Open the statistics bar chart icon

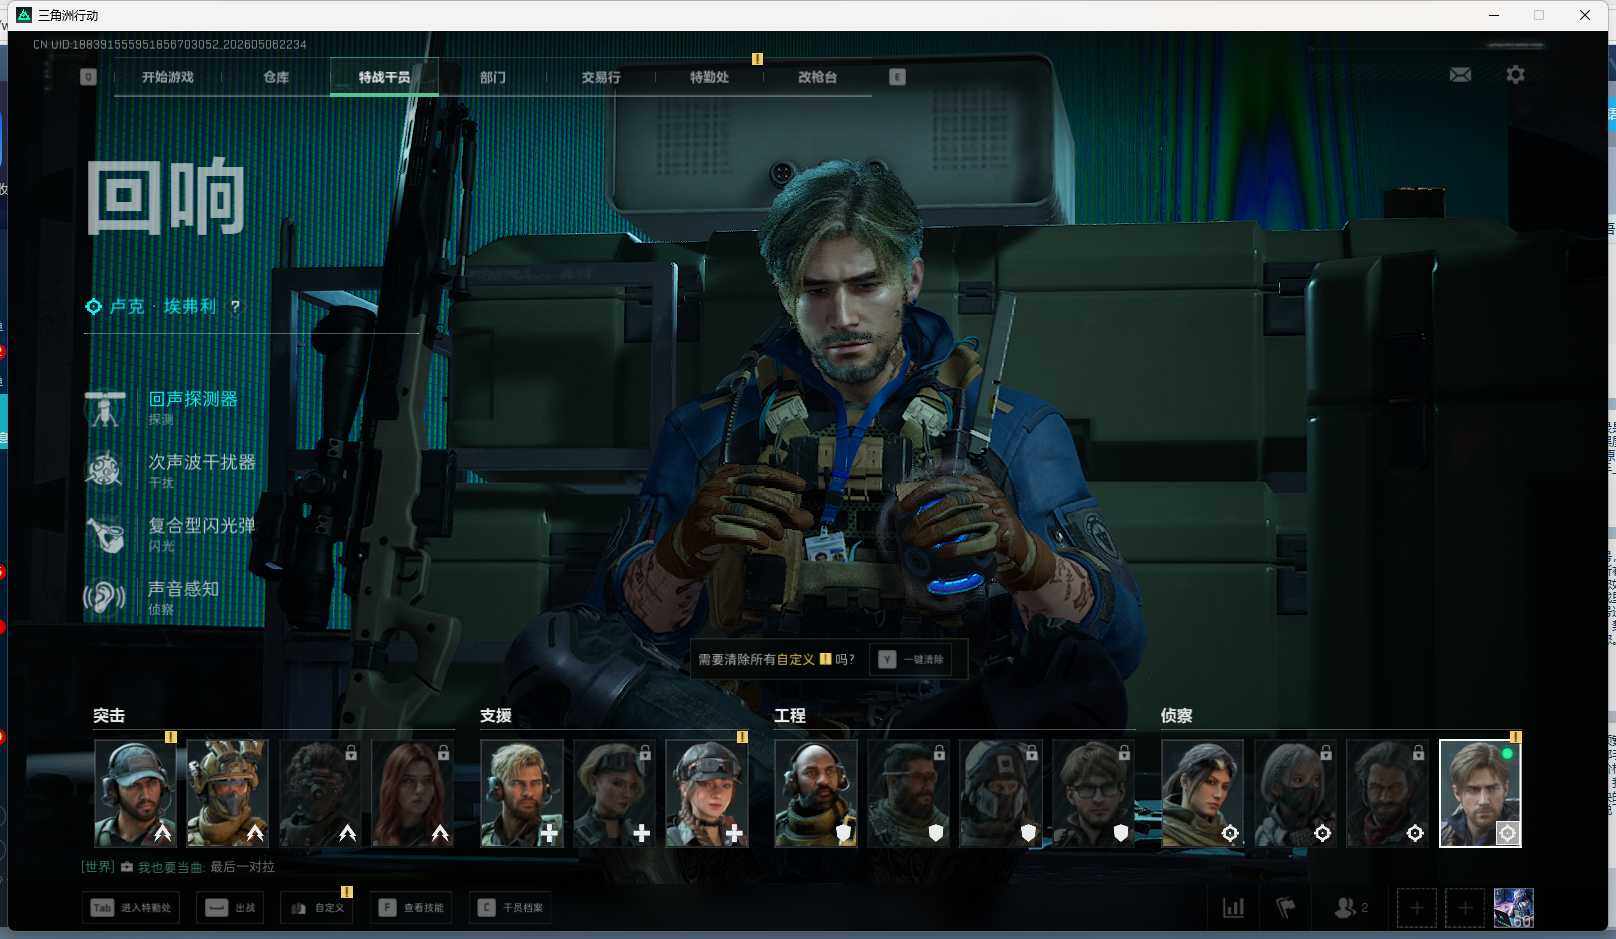(1233, 908)
